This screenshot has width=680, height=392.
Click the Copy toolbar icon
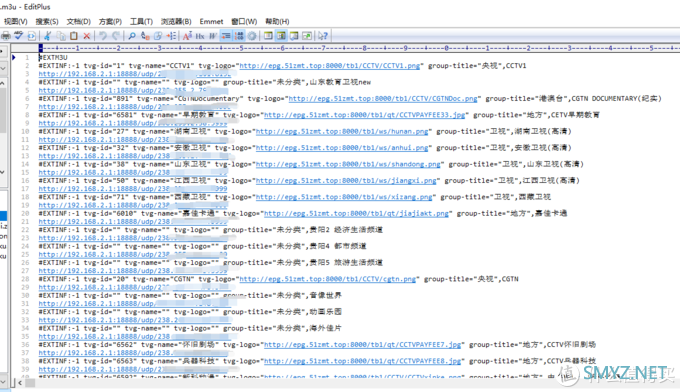click(61, 36)
